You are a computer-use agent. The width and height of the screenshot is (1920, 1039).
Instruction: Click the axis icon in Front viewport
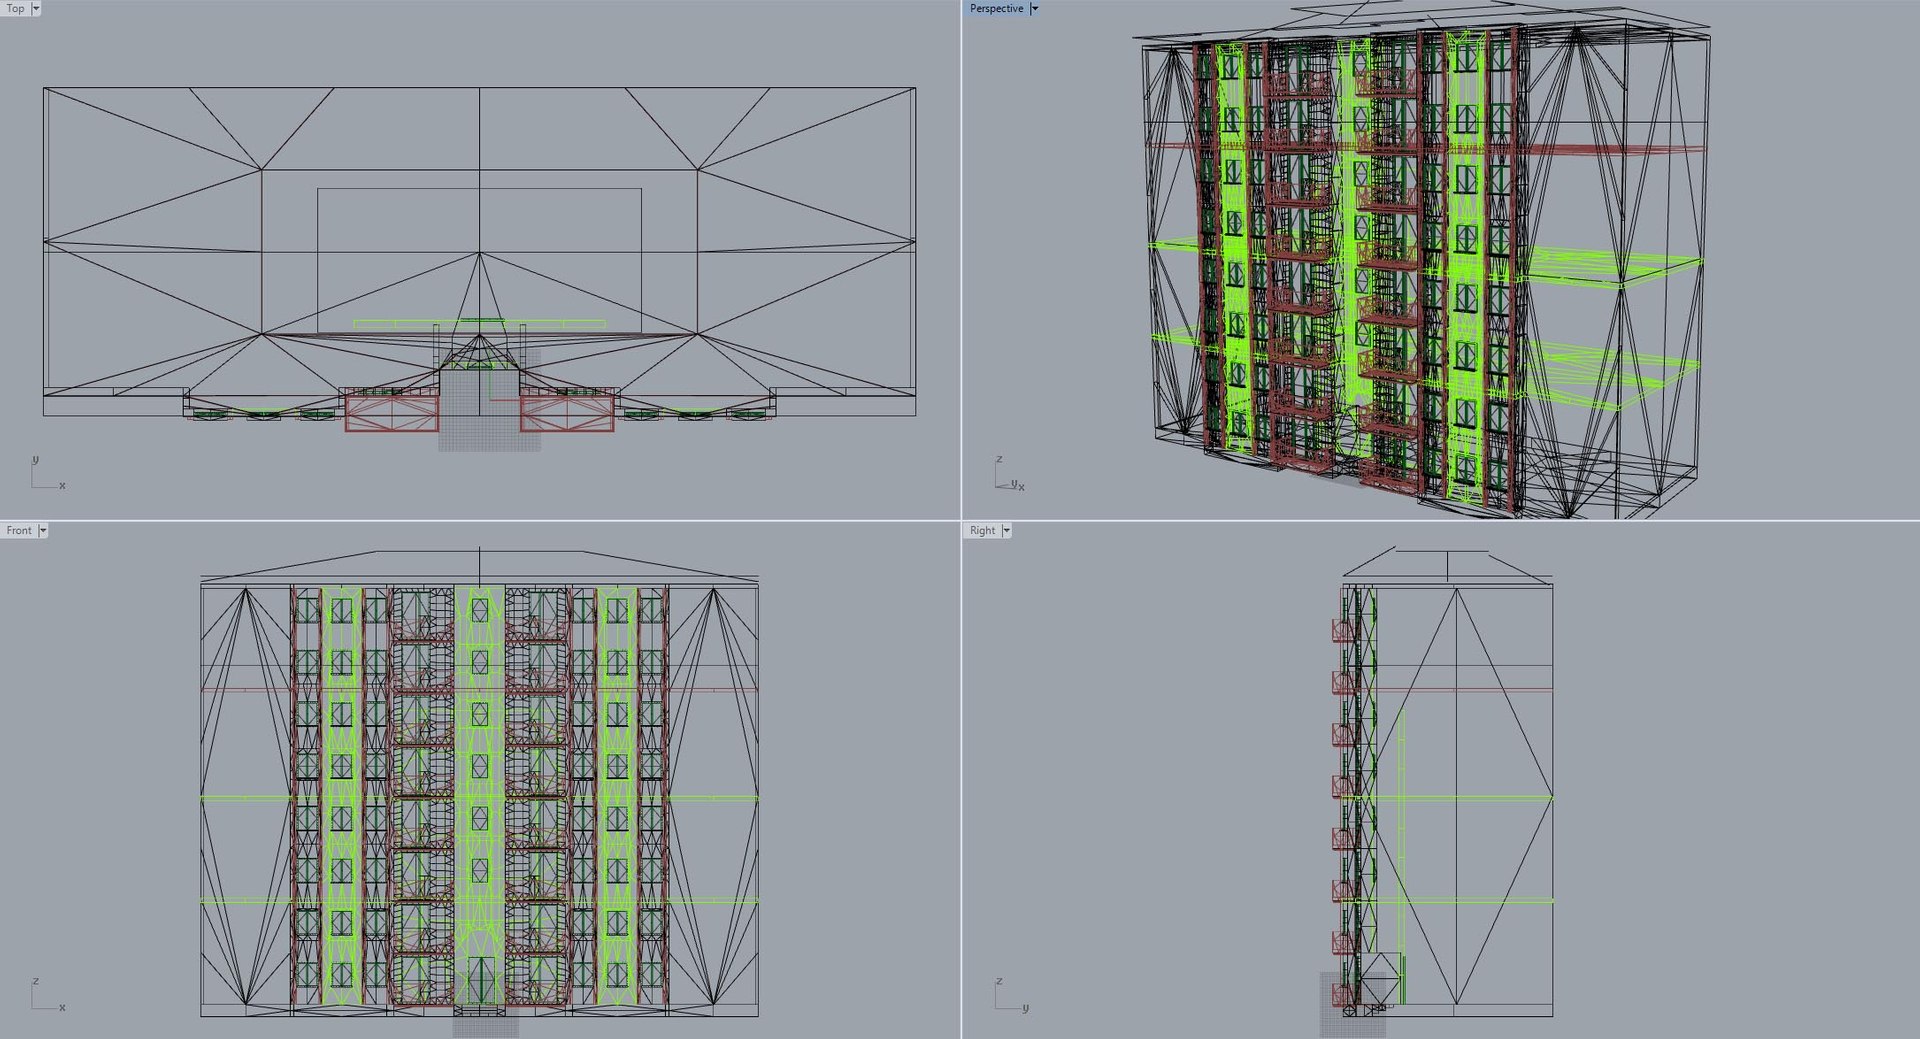(x=48, y=995)
